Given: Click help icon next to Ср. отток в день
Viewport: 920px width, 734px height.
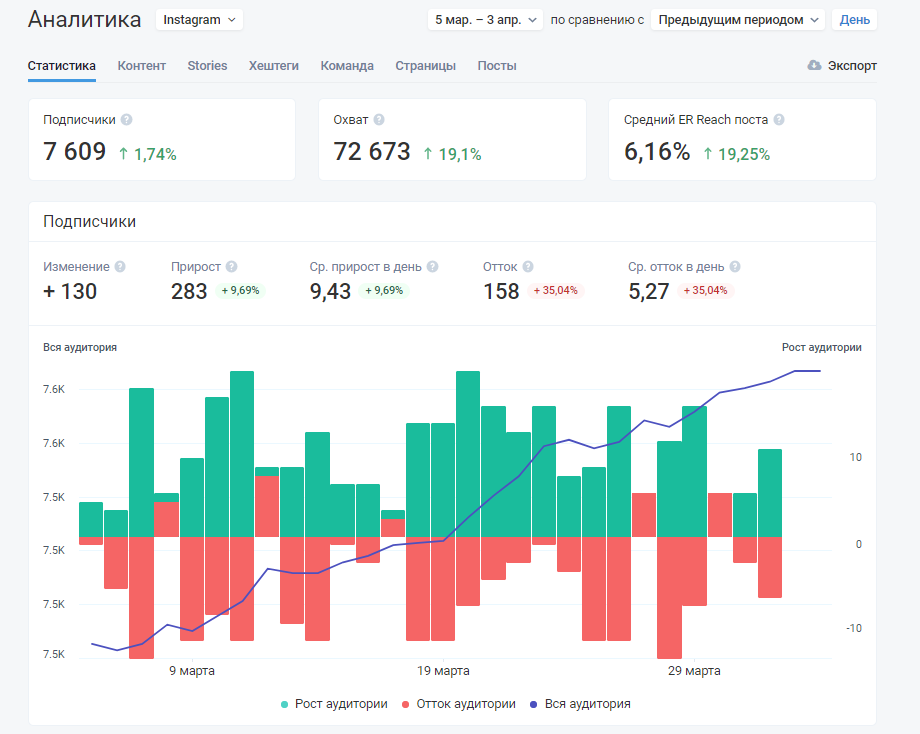Looking at the screenshot, I should click(x=735, y=267).
